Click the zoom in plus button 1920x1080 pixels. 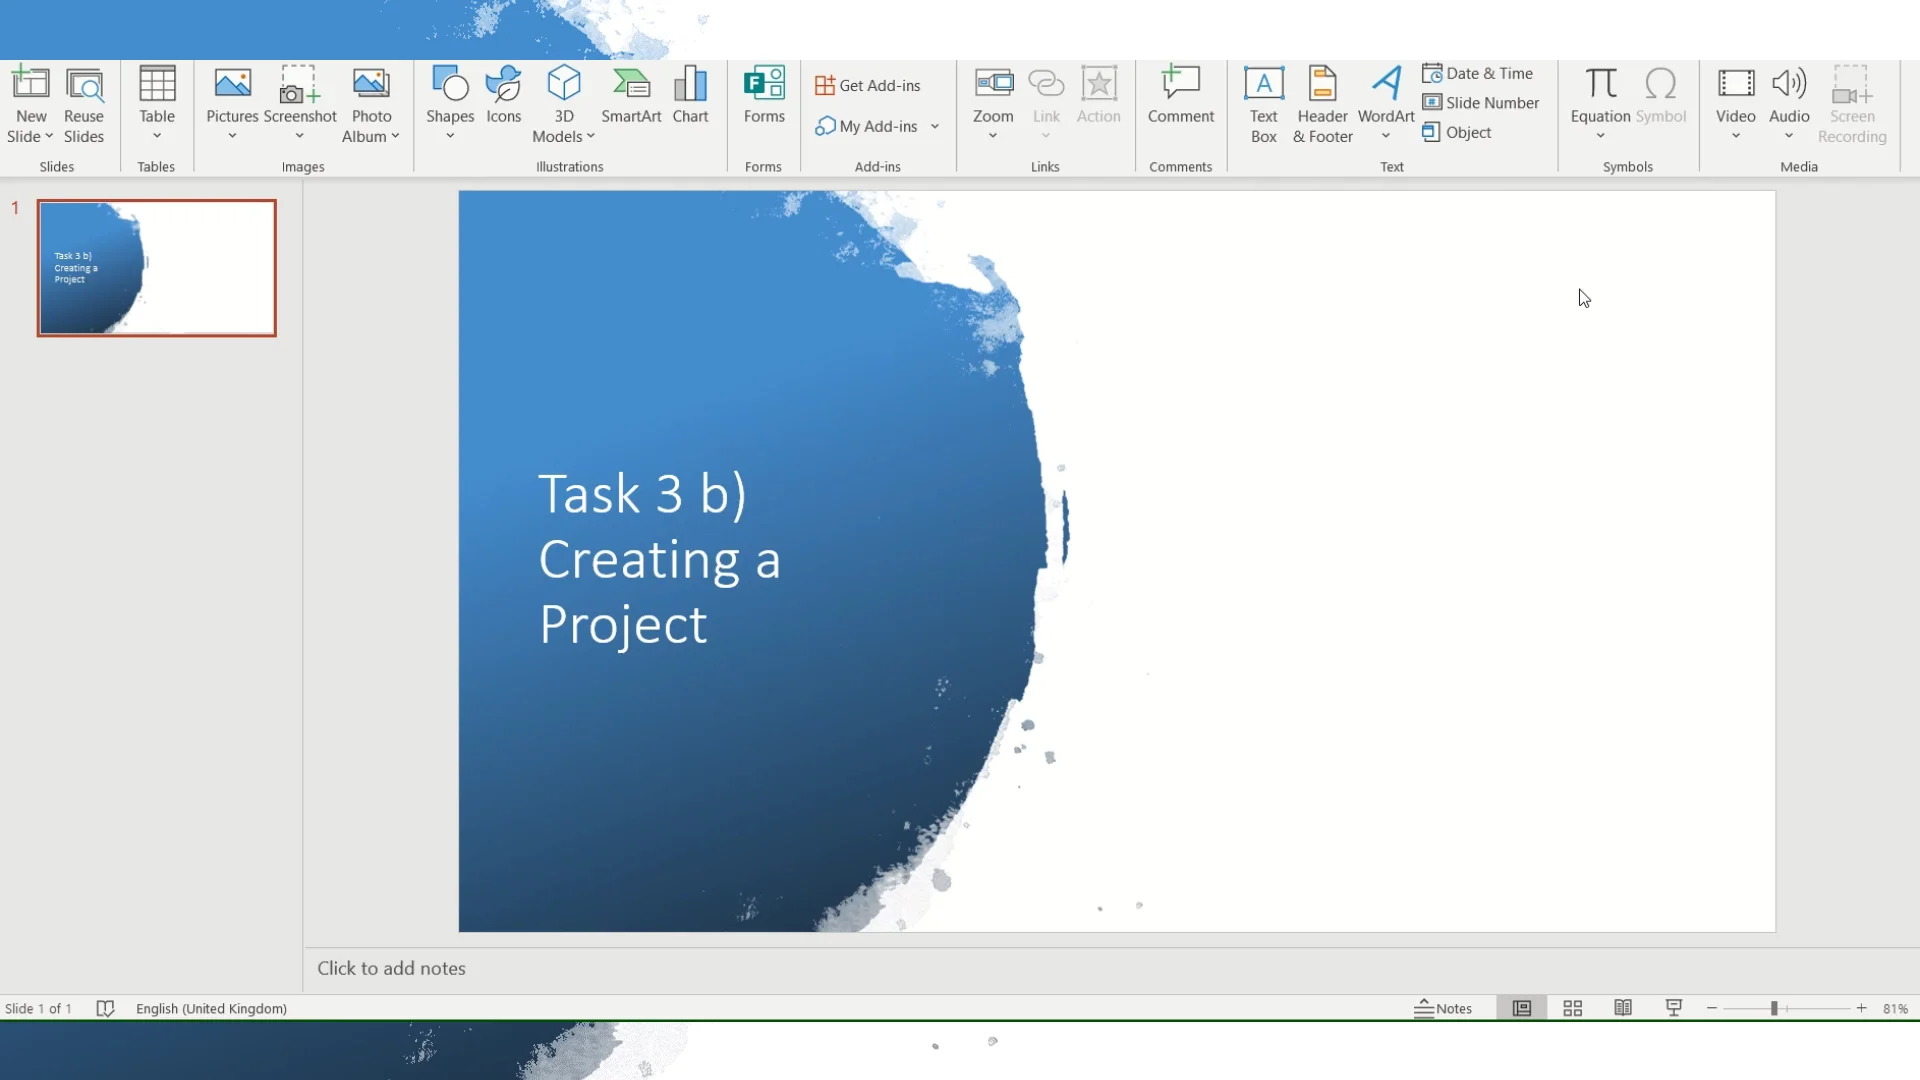pyautogui.click(x=1861, y=1008)
